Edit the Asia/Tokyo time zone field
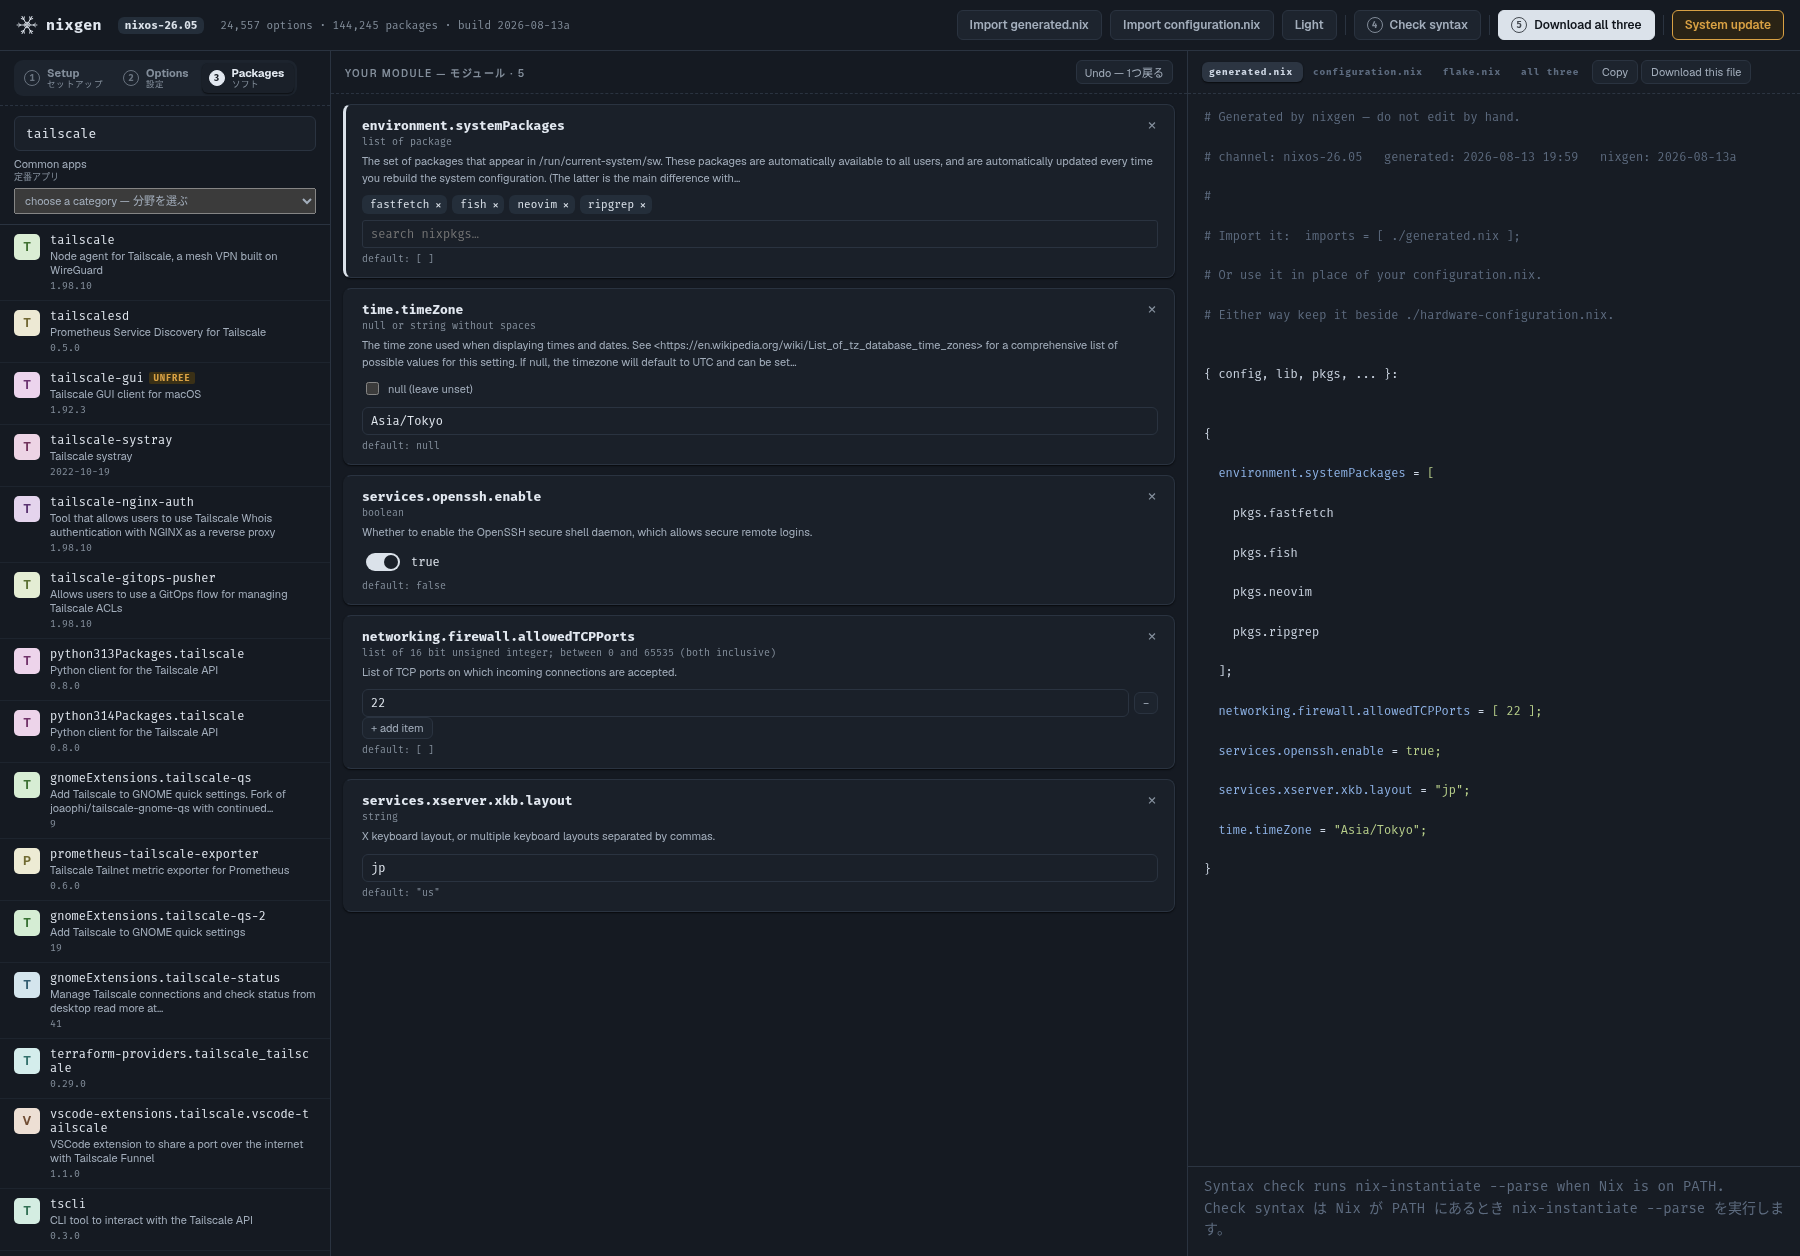The width and height of the screenshot is (1800, 1256). pos(760,421)
